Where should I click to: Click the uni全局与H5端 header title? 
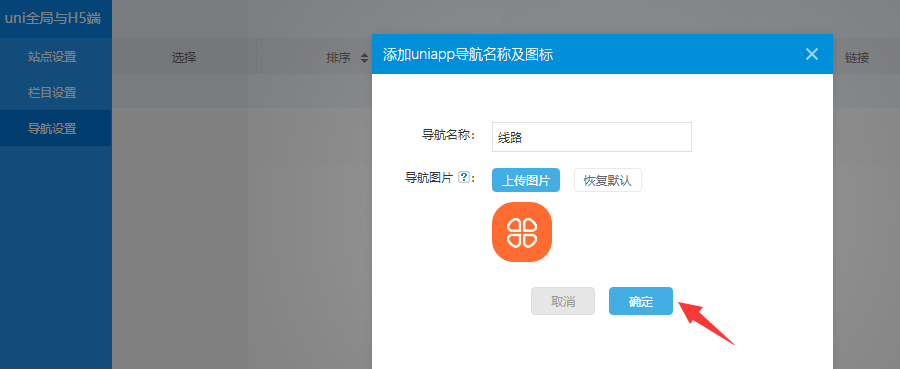coord(52,18)
